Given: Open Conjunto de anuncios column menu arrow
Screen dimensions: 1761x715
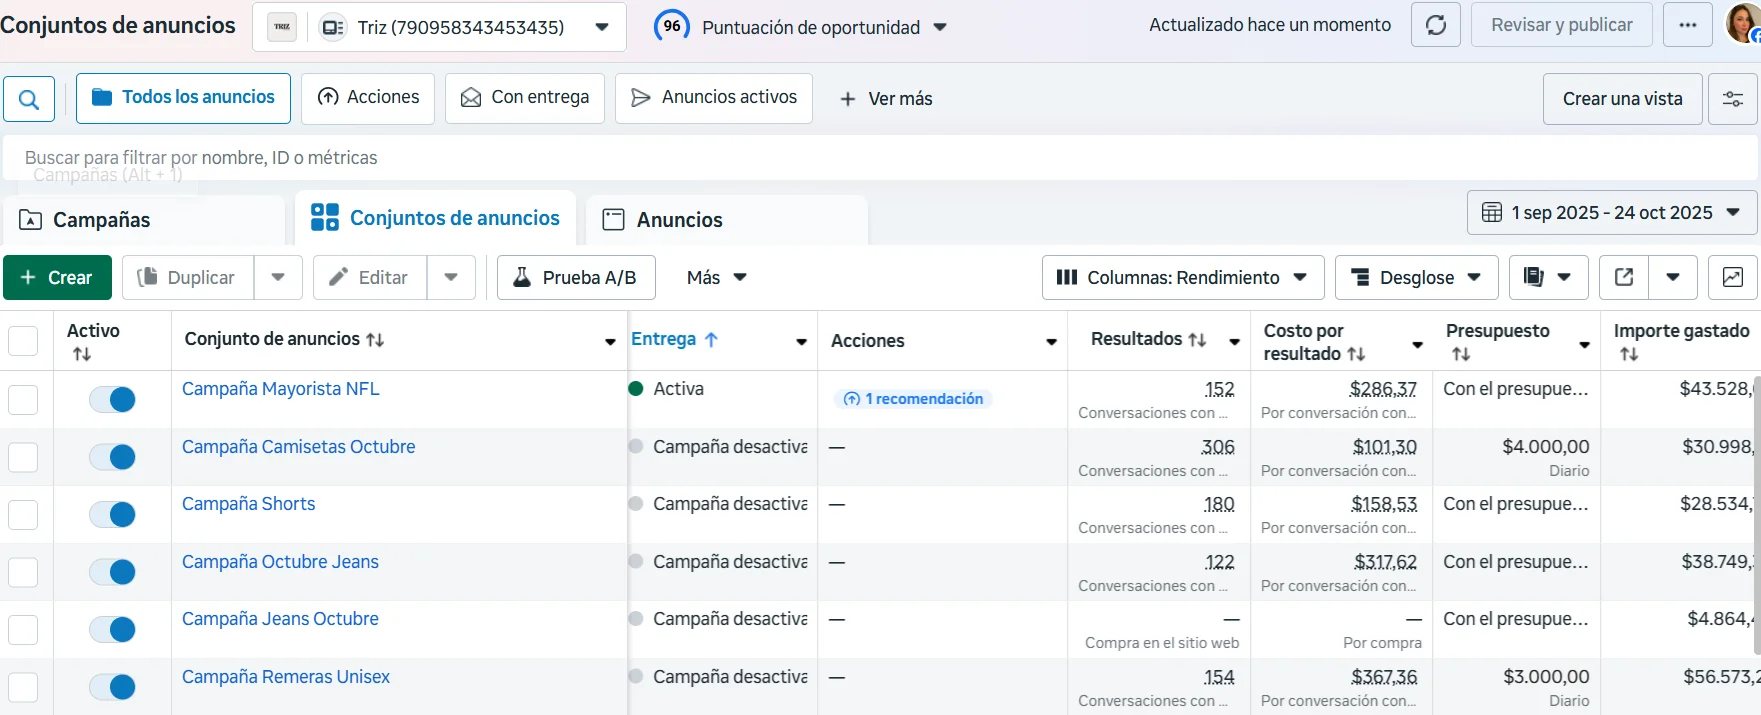Looking at the screenshot, I should pyautogui.click(x=610, y=342).
